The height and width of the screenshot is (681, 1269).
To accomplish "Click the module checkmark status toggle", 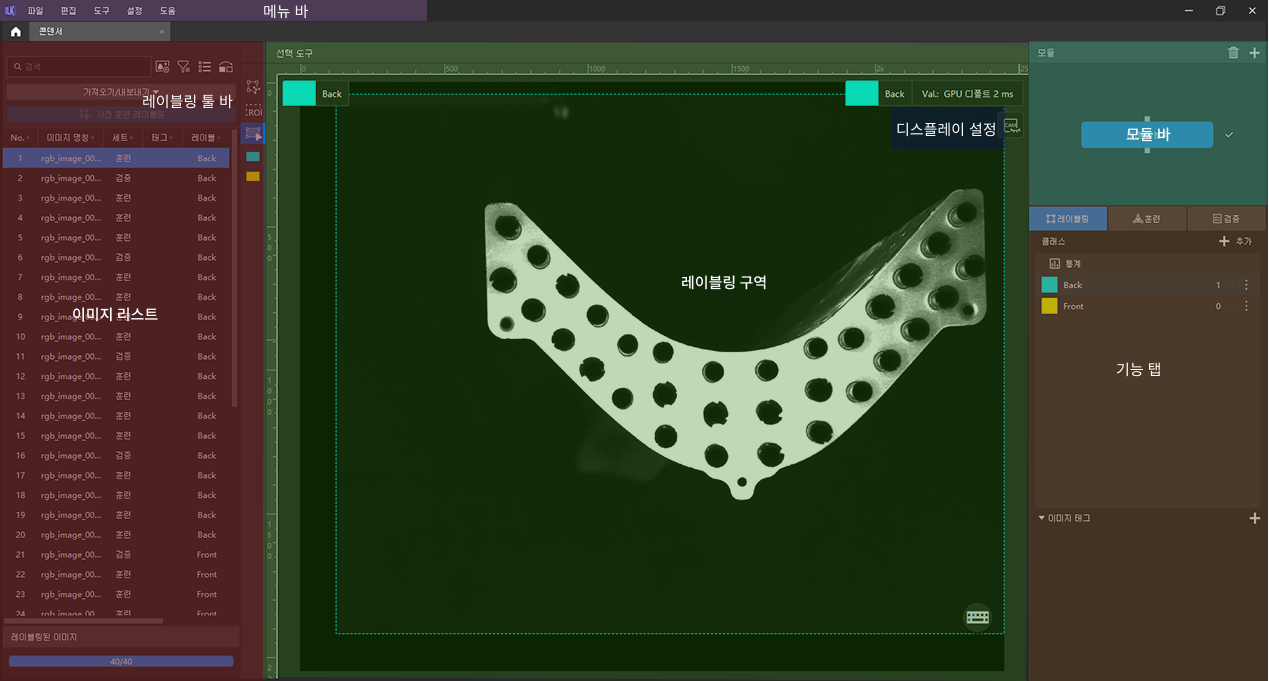I will [x=1229, y=134].
